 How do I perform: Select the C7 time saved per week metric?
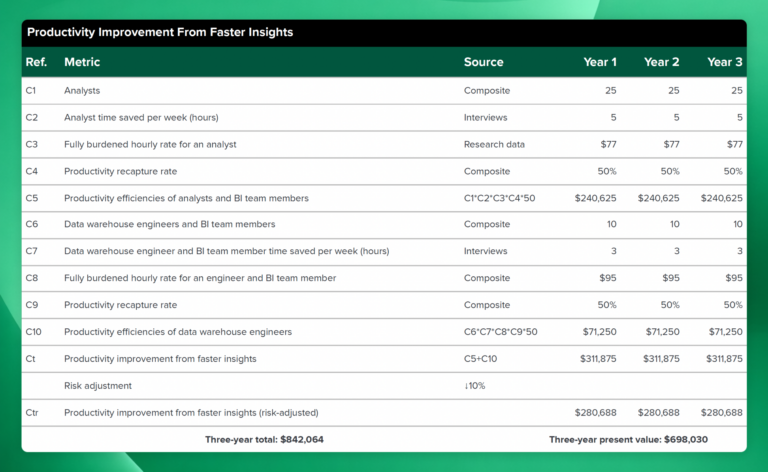pos(226,251)
